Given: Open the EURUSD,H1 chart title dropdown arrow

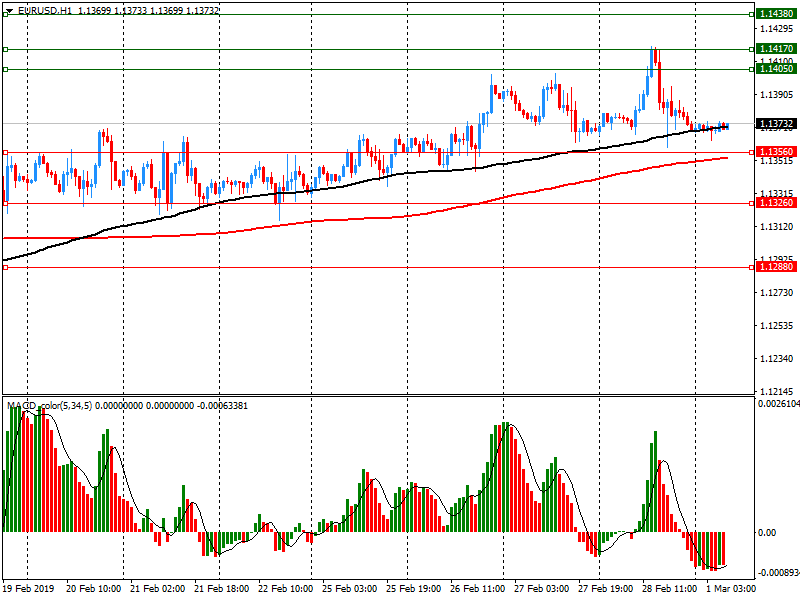Looking at the screenshot, I should tap(9, 9).
